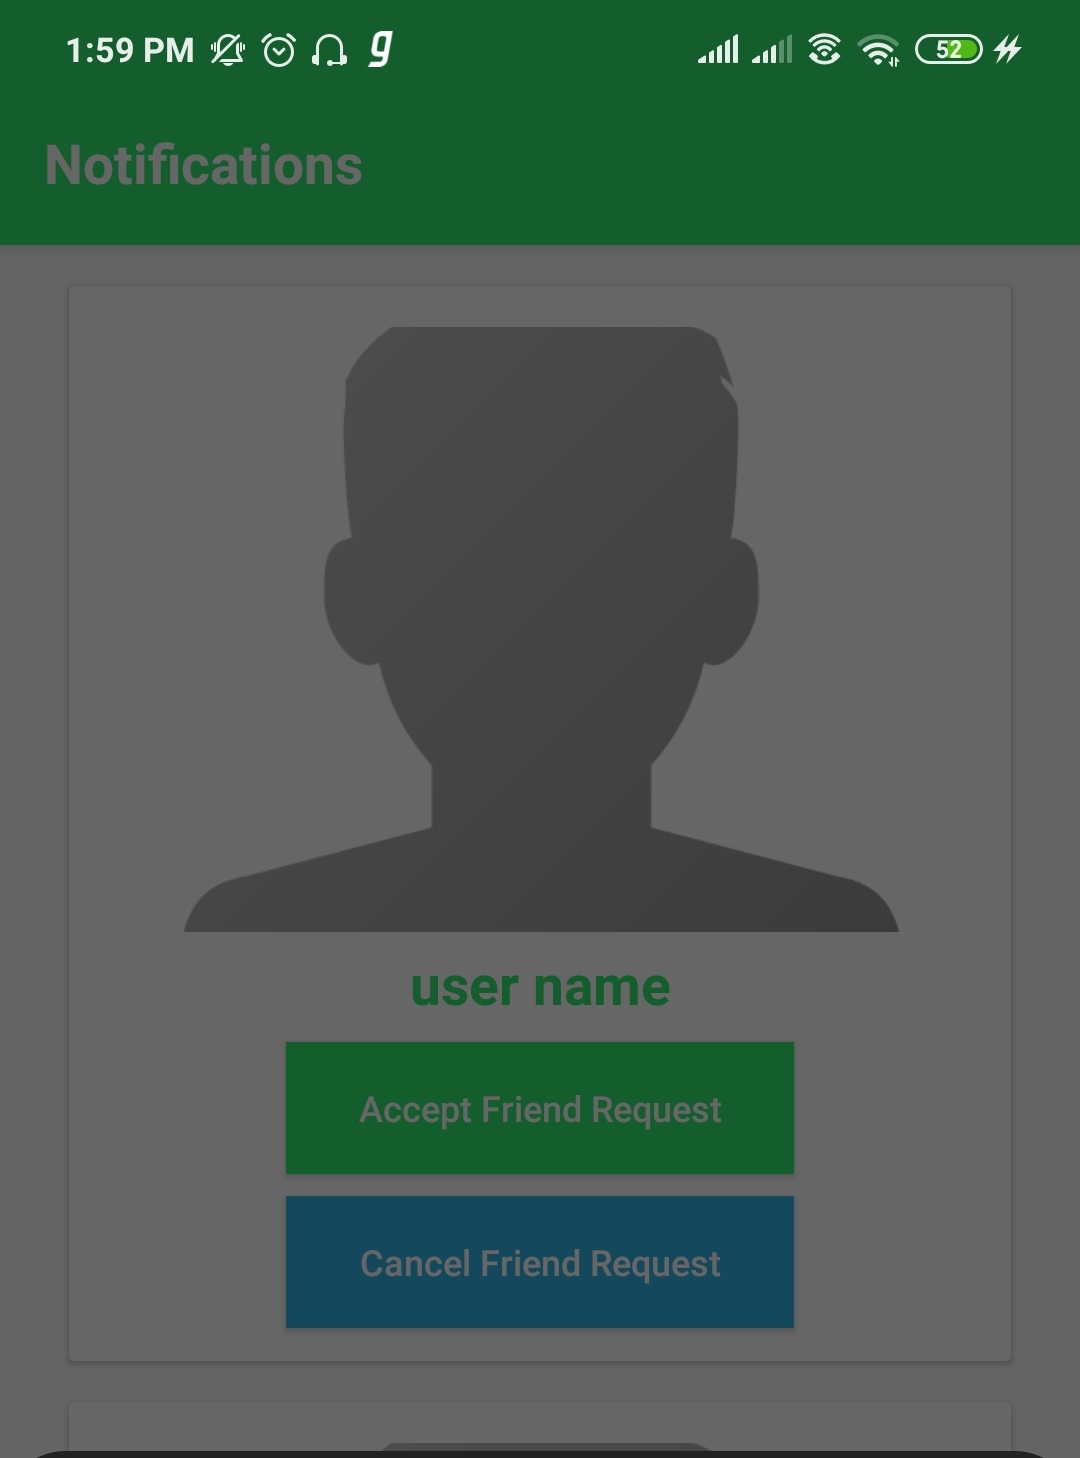This screenshot has width=1080, height=1458.
Task: Tap the Wi-Fi status icon
Action: tap(879, 50)
